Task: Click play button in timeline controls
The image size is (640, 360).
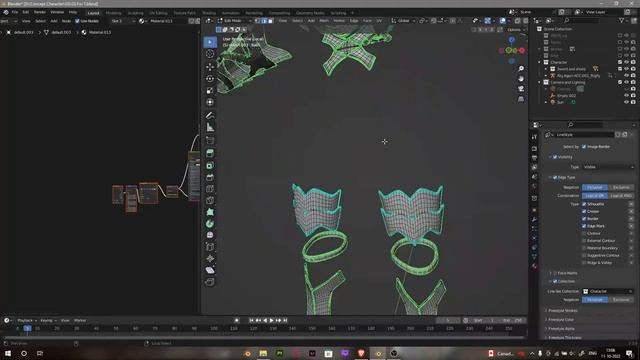Action: 272,320
